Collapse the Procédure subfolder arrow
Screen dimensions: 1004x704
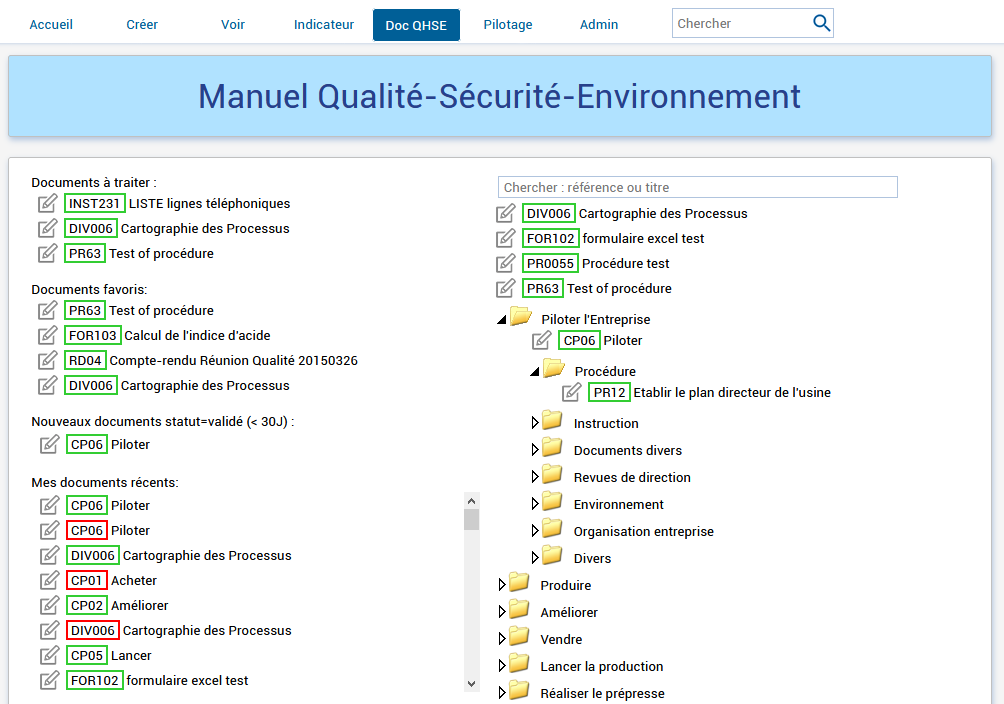pos(535,372)
